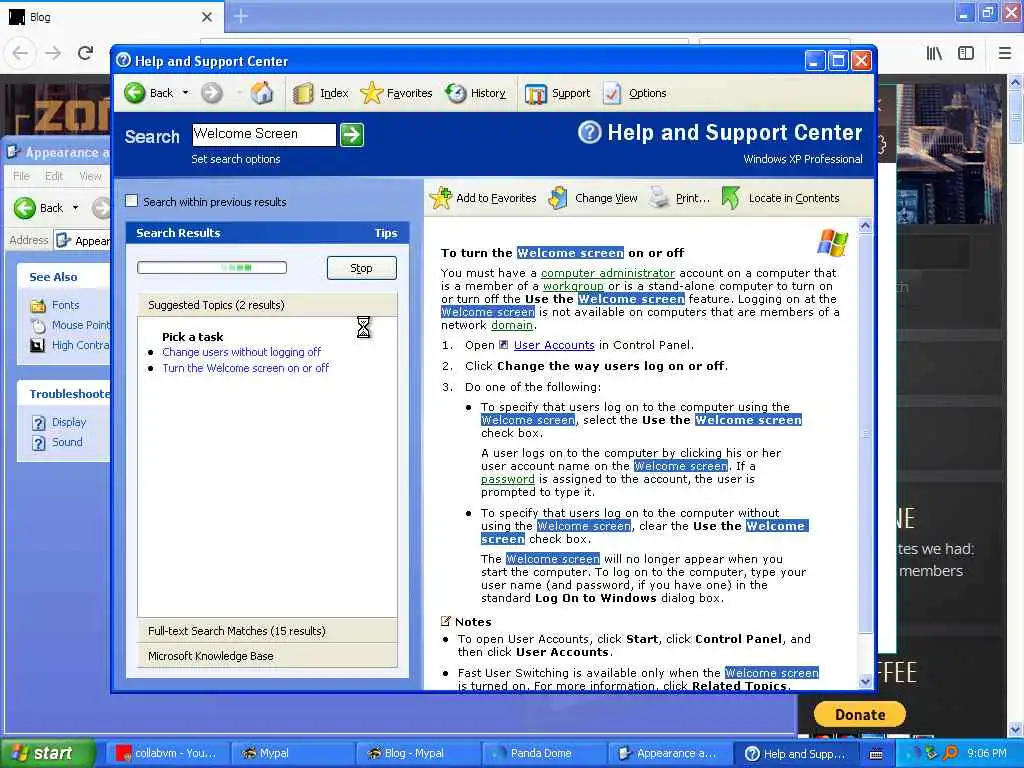1024x768 pixels.
Task: Click the taskbar clock showing 9:06 PM
Action: click(986, 753)
